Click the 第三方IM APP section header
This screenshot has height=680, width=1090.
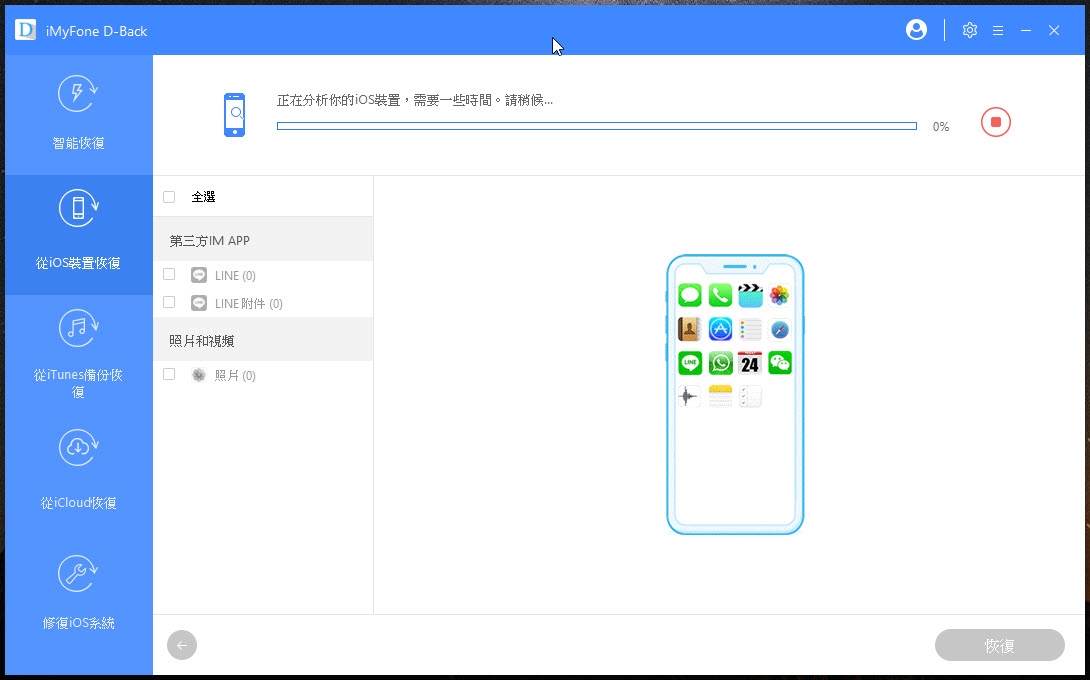[263, 240]
